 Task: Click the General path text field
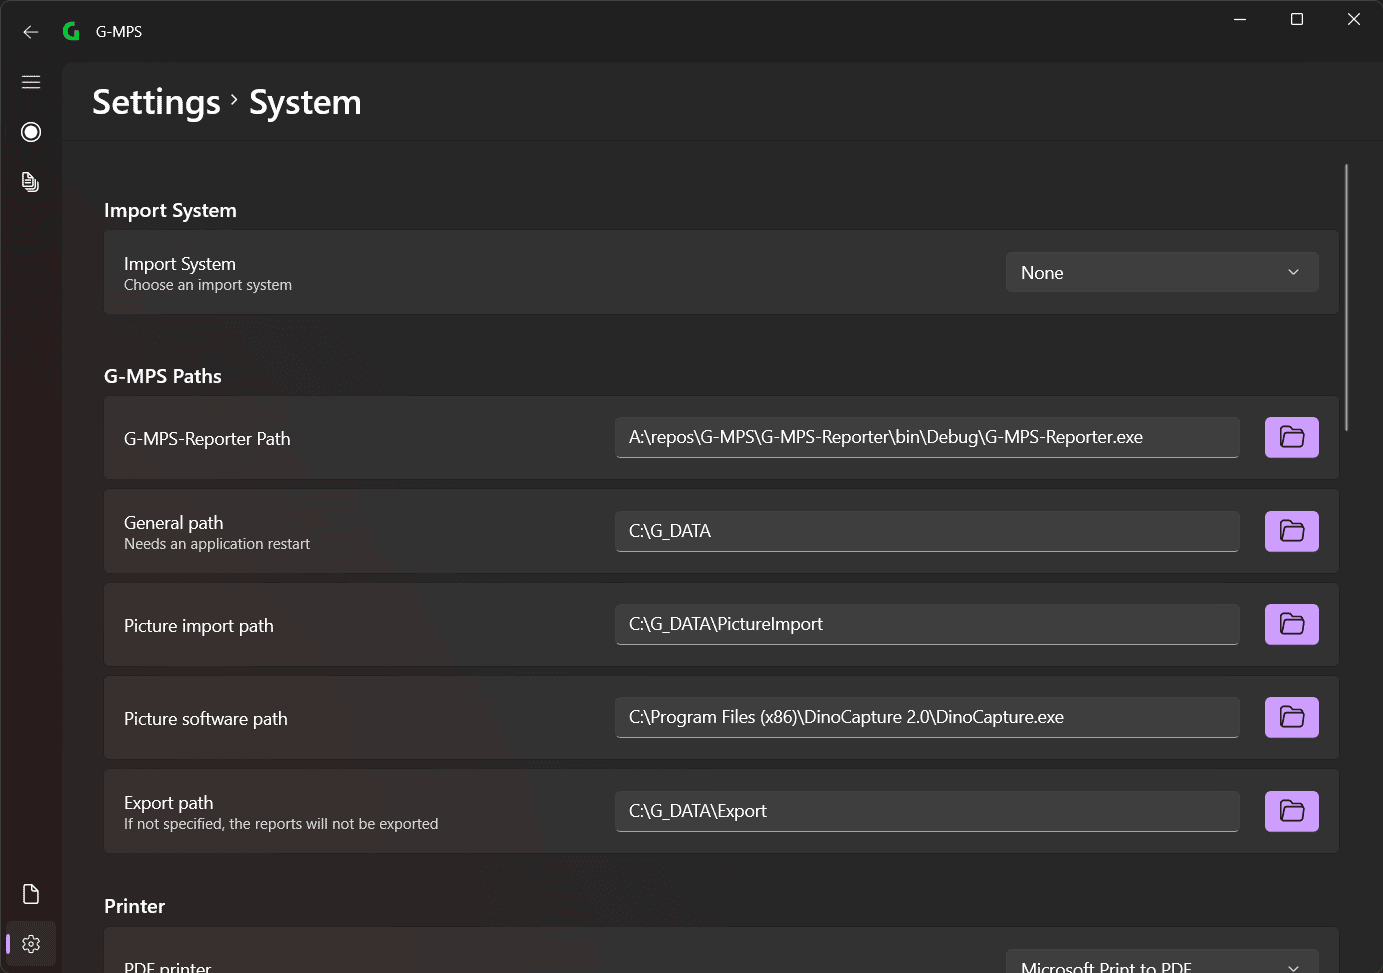[927, 531]
